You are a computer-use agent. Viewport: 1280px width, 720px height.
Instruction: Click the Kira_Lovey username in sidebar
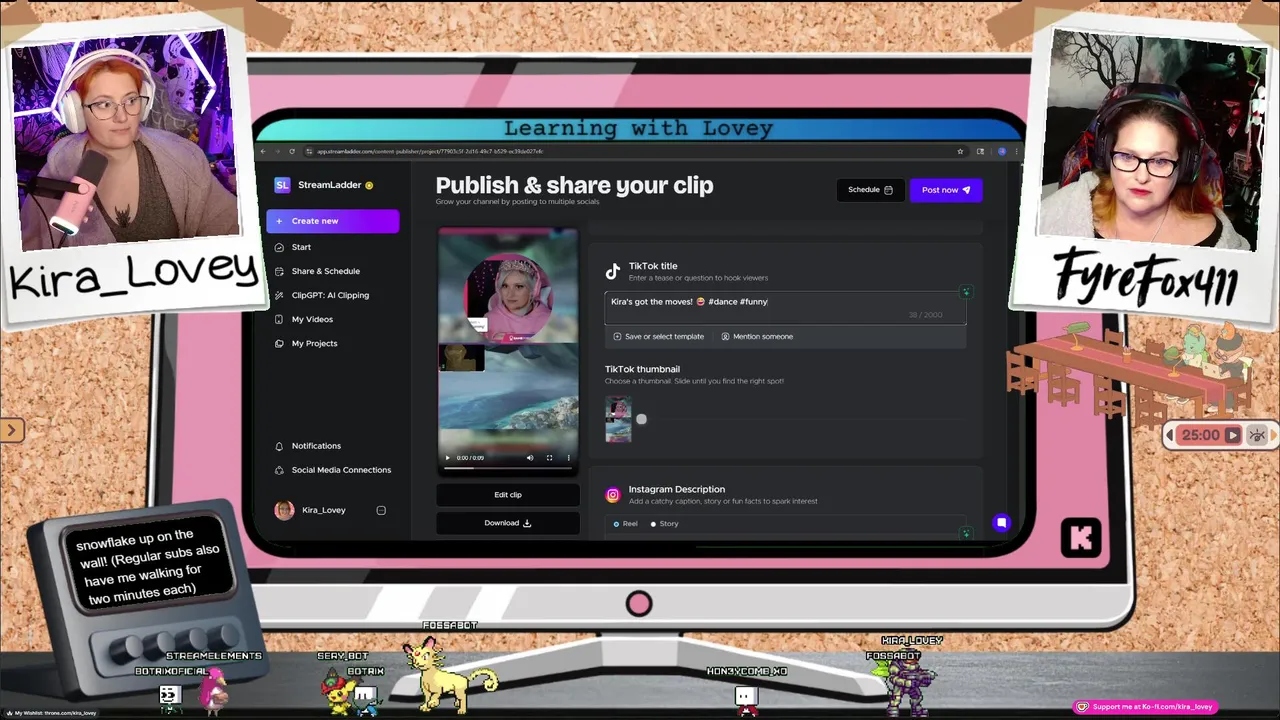(x=324, y=510)
